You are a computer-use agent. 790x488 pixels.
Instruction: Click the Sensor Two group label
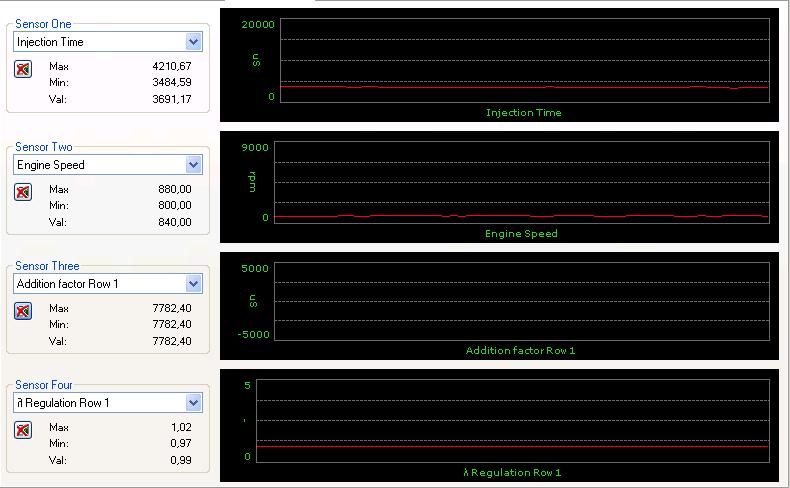43,147
